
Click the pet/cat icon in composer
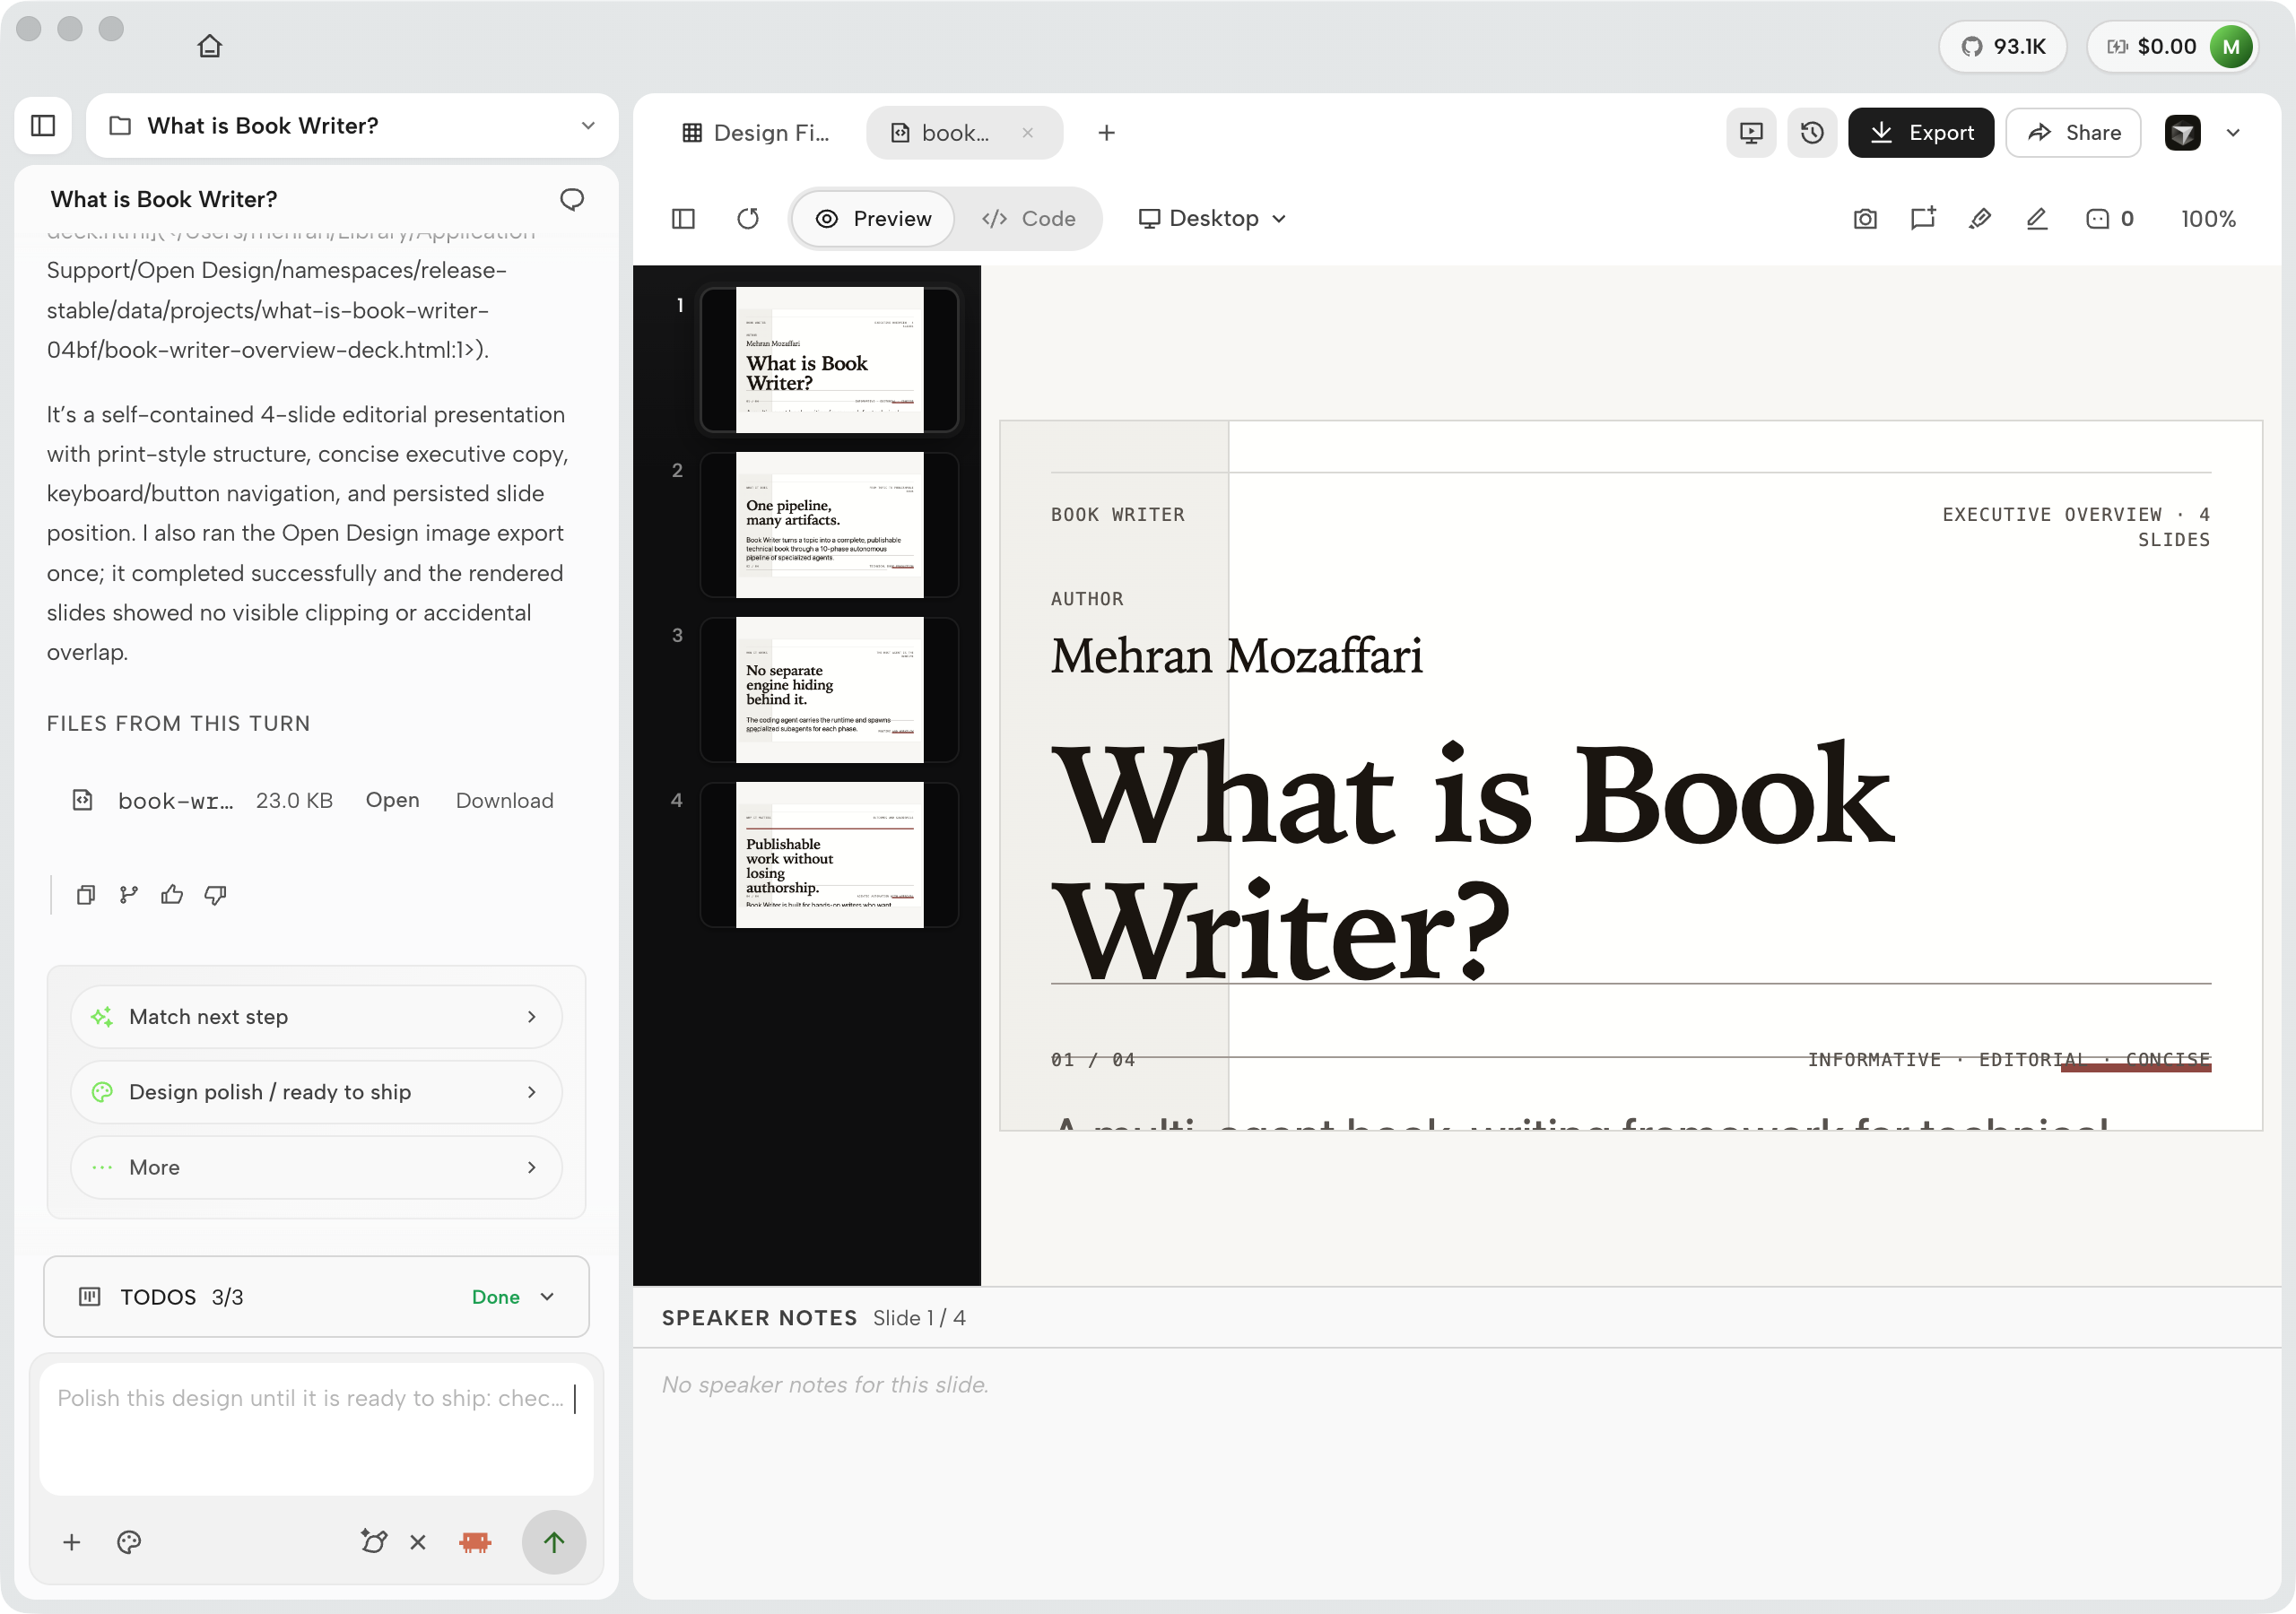(374, 1543)
